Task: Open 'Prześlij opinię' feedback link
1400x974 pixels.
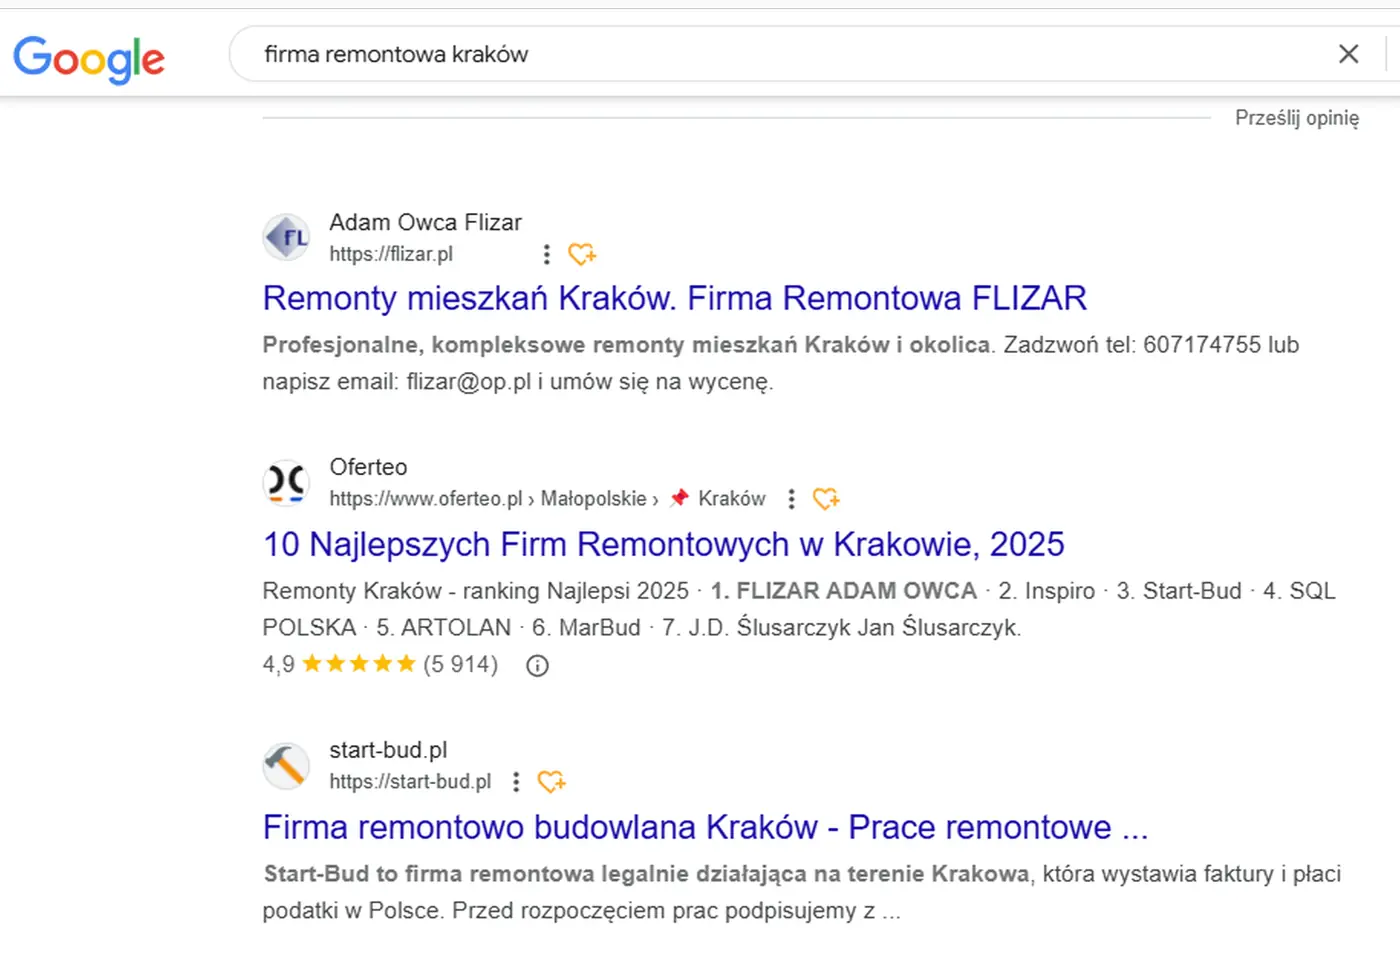Action: [1297, 118]
